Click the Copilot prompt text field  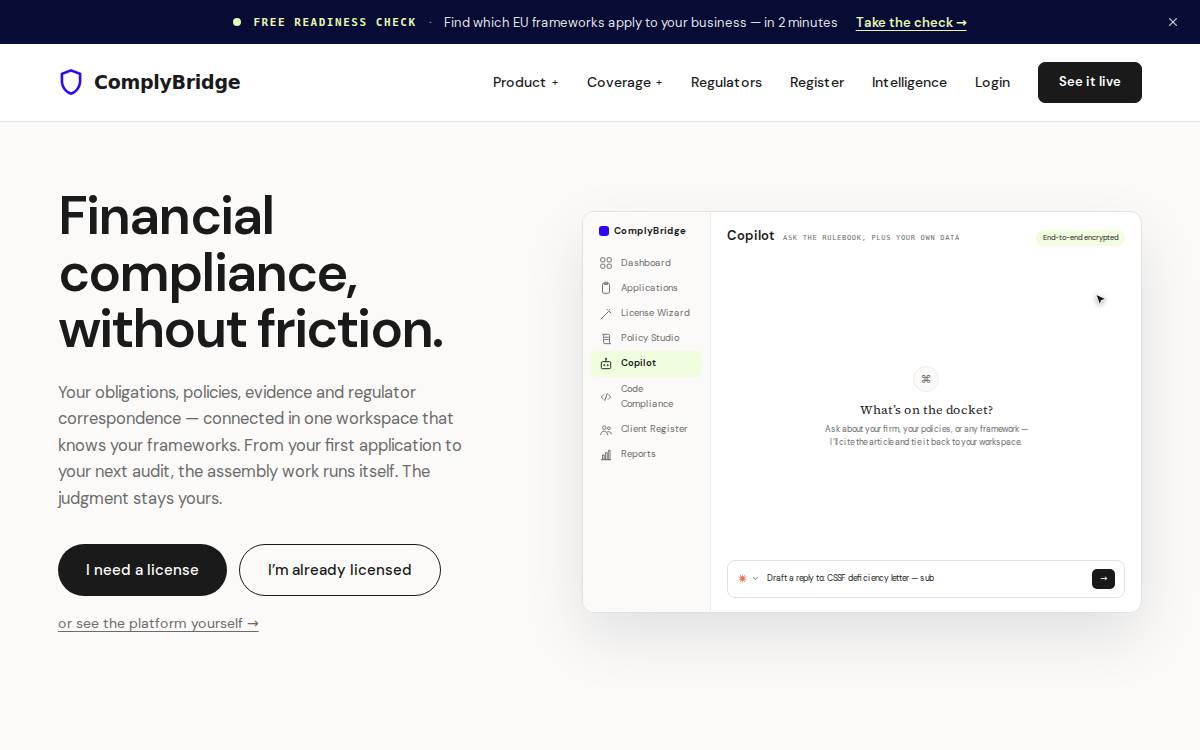pyautogui.click(x=926, y=578)
